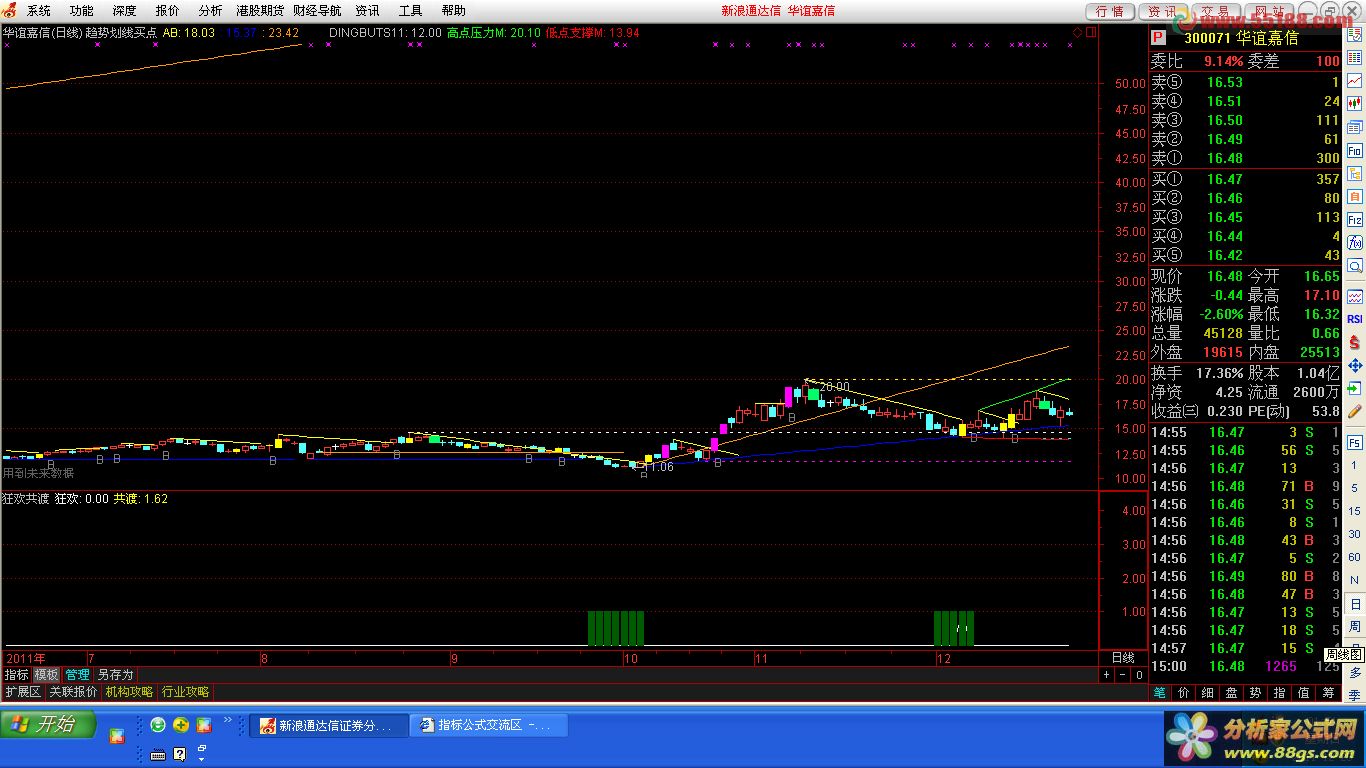Viewport: 1366px width, 768px height.
Task: Open the 帮助 menu
Action: [x=453, y=11]
